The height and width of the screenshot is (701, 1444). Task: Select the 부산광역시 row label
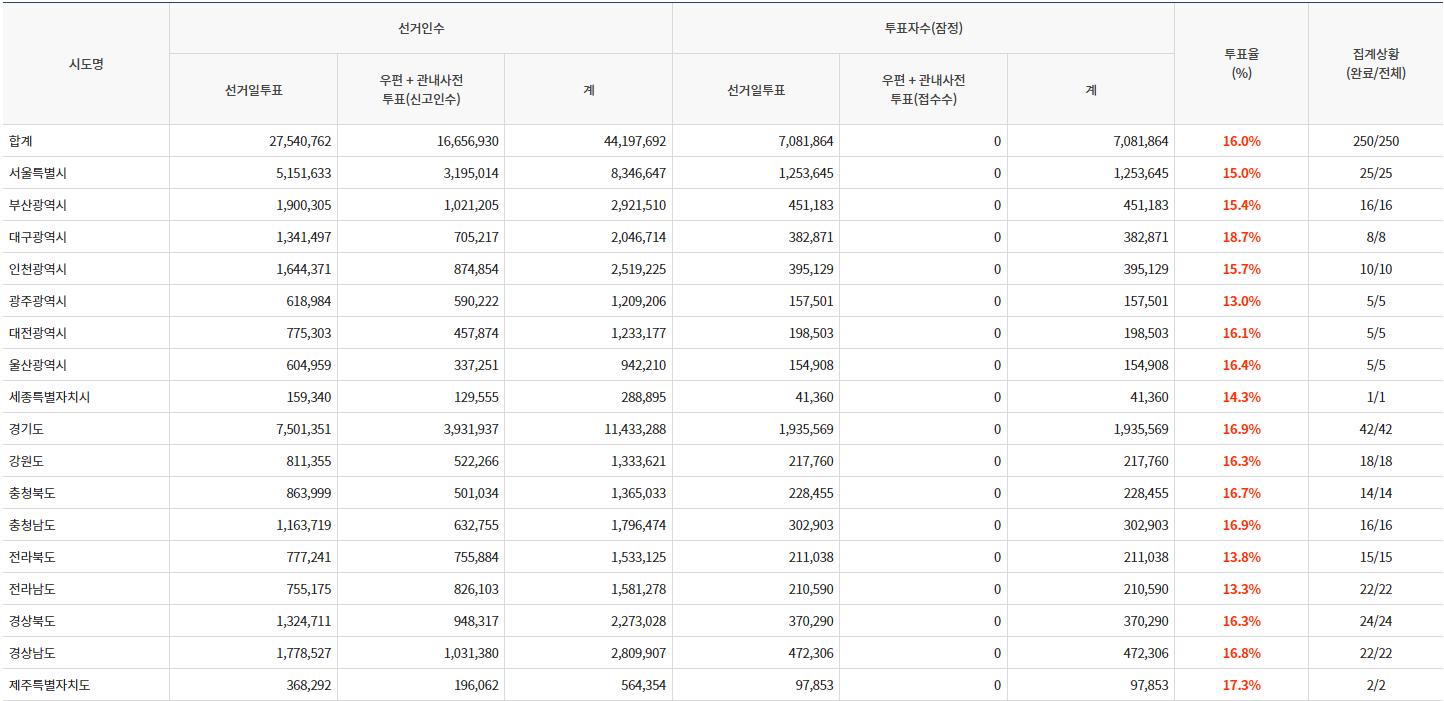click(x=37, y=205)
